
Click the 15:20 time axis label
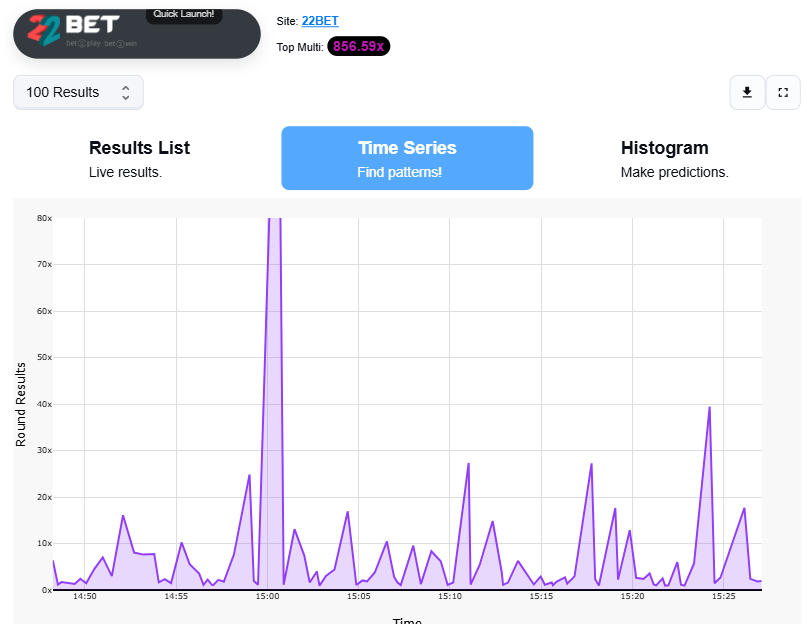pos(633,596)
